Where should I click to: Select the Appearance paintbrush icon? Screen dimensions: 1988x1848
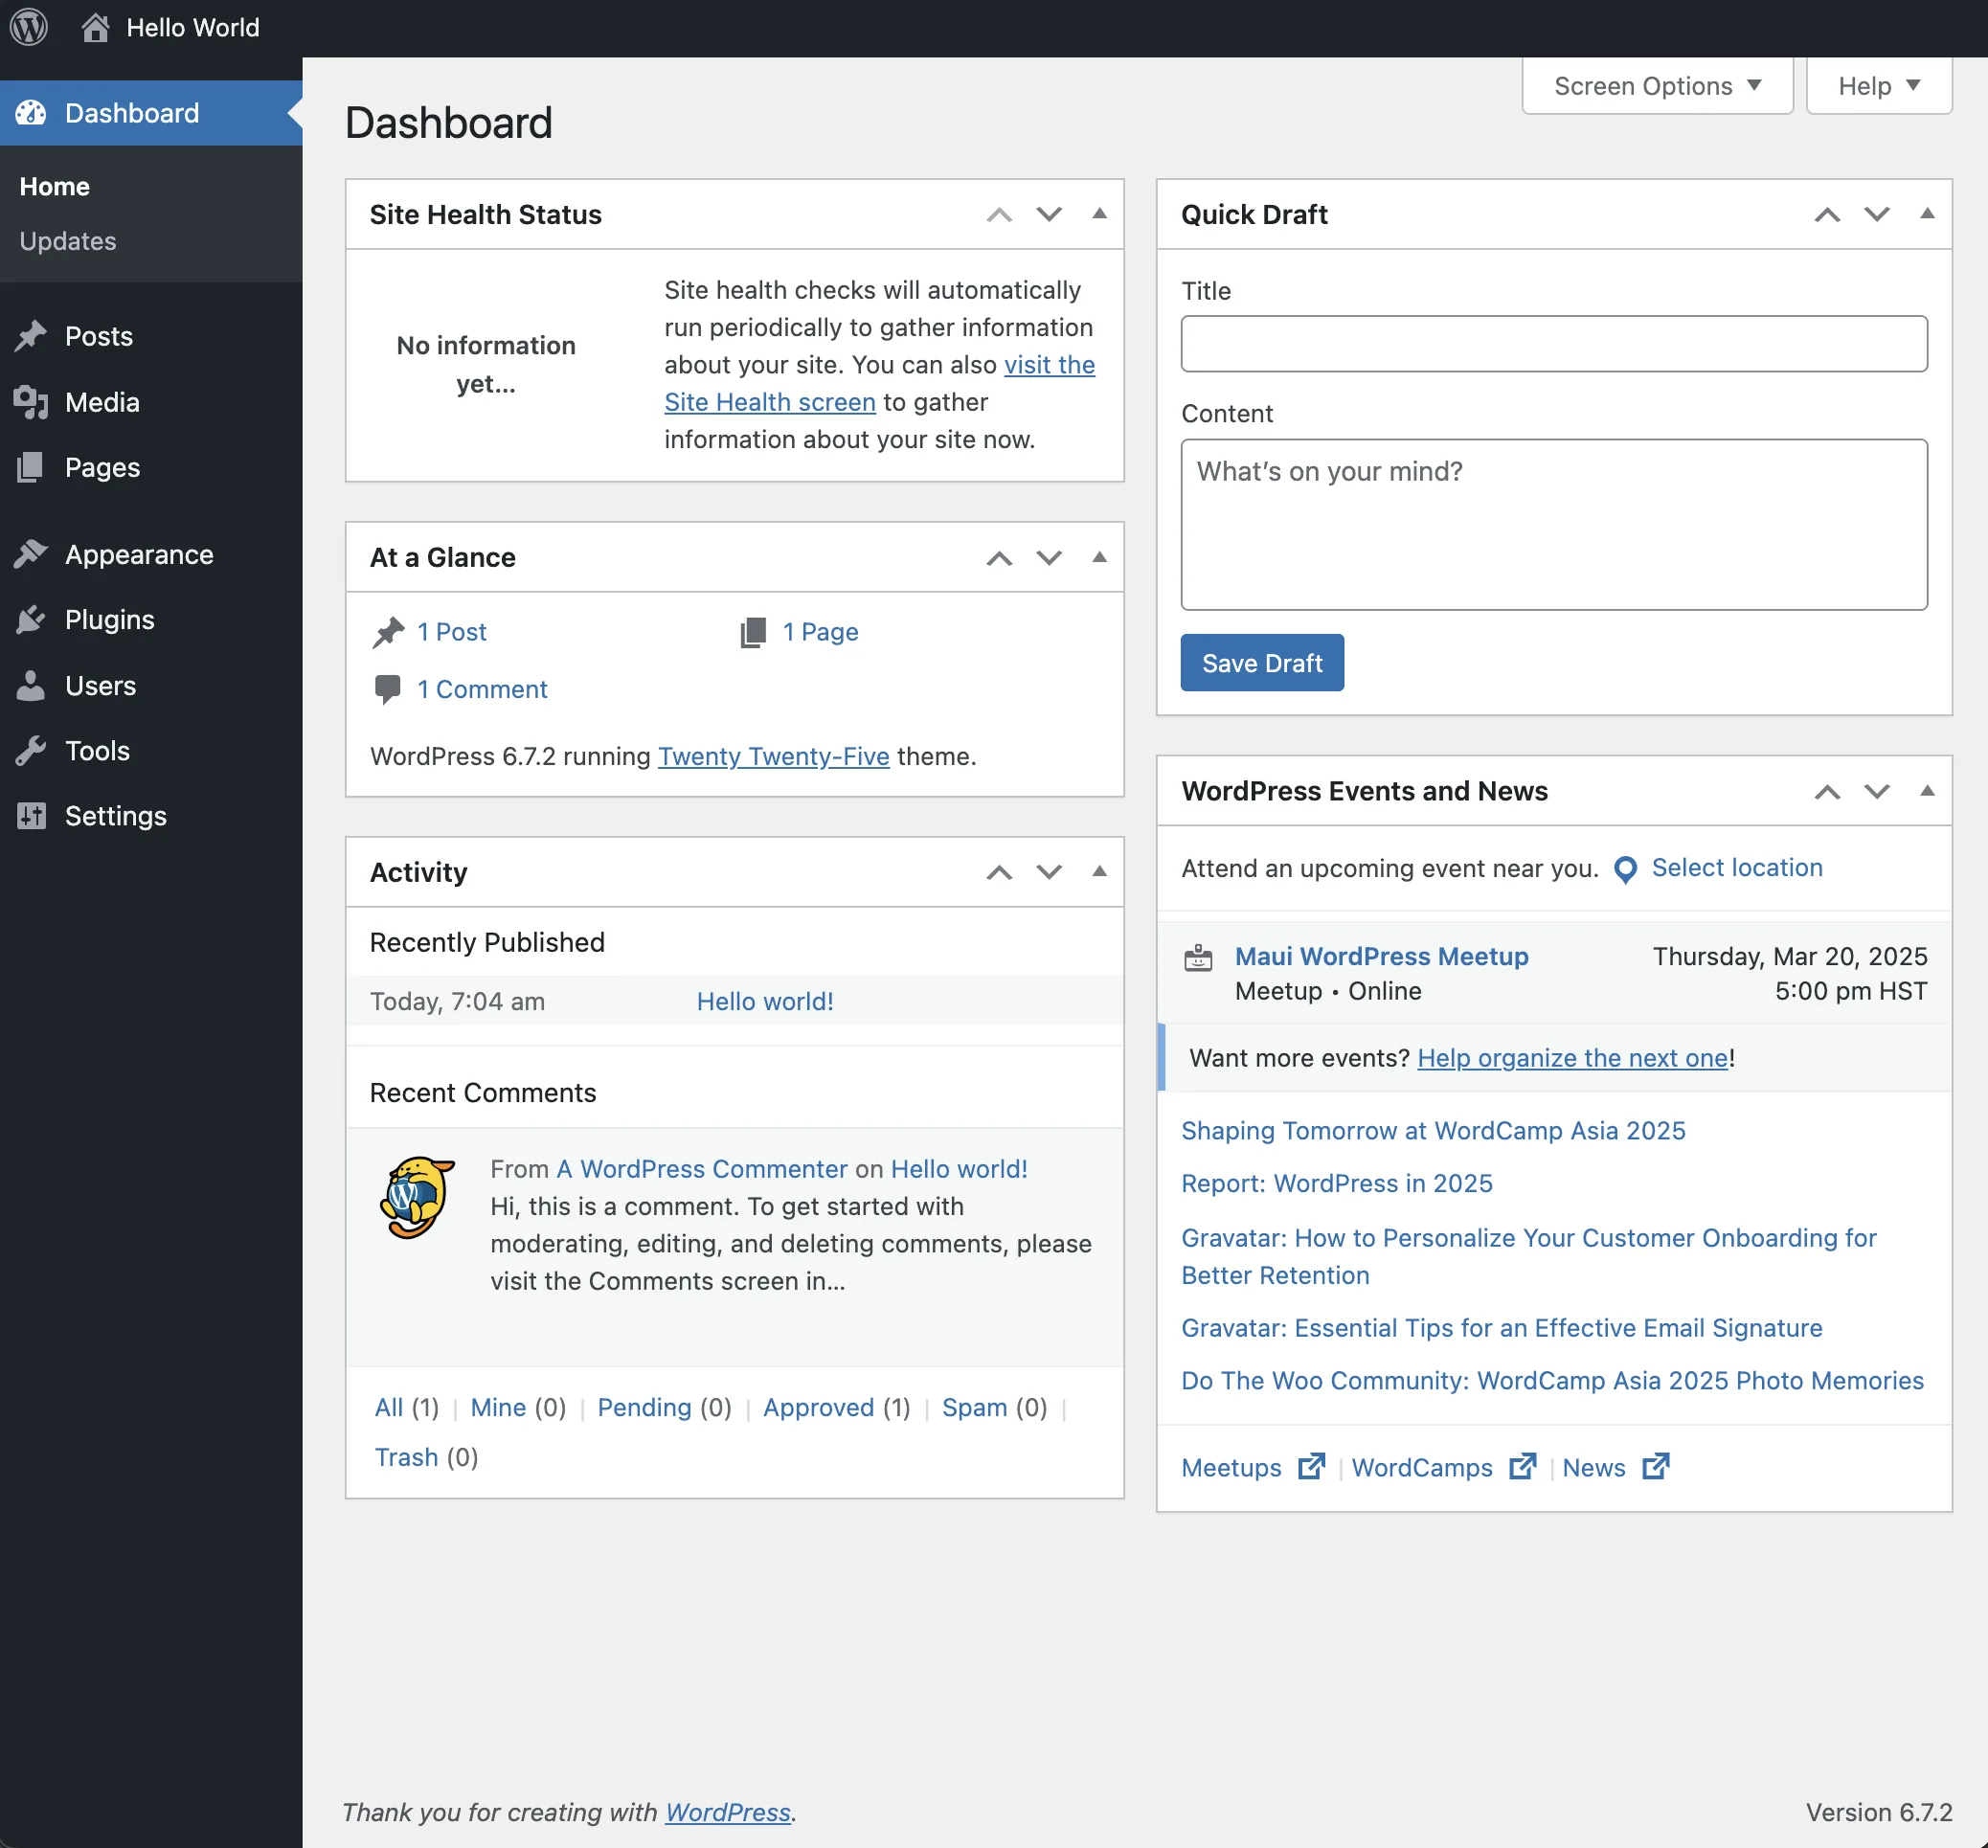pyautogui.click(x=31, y=553)
